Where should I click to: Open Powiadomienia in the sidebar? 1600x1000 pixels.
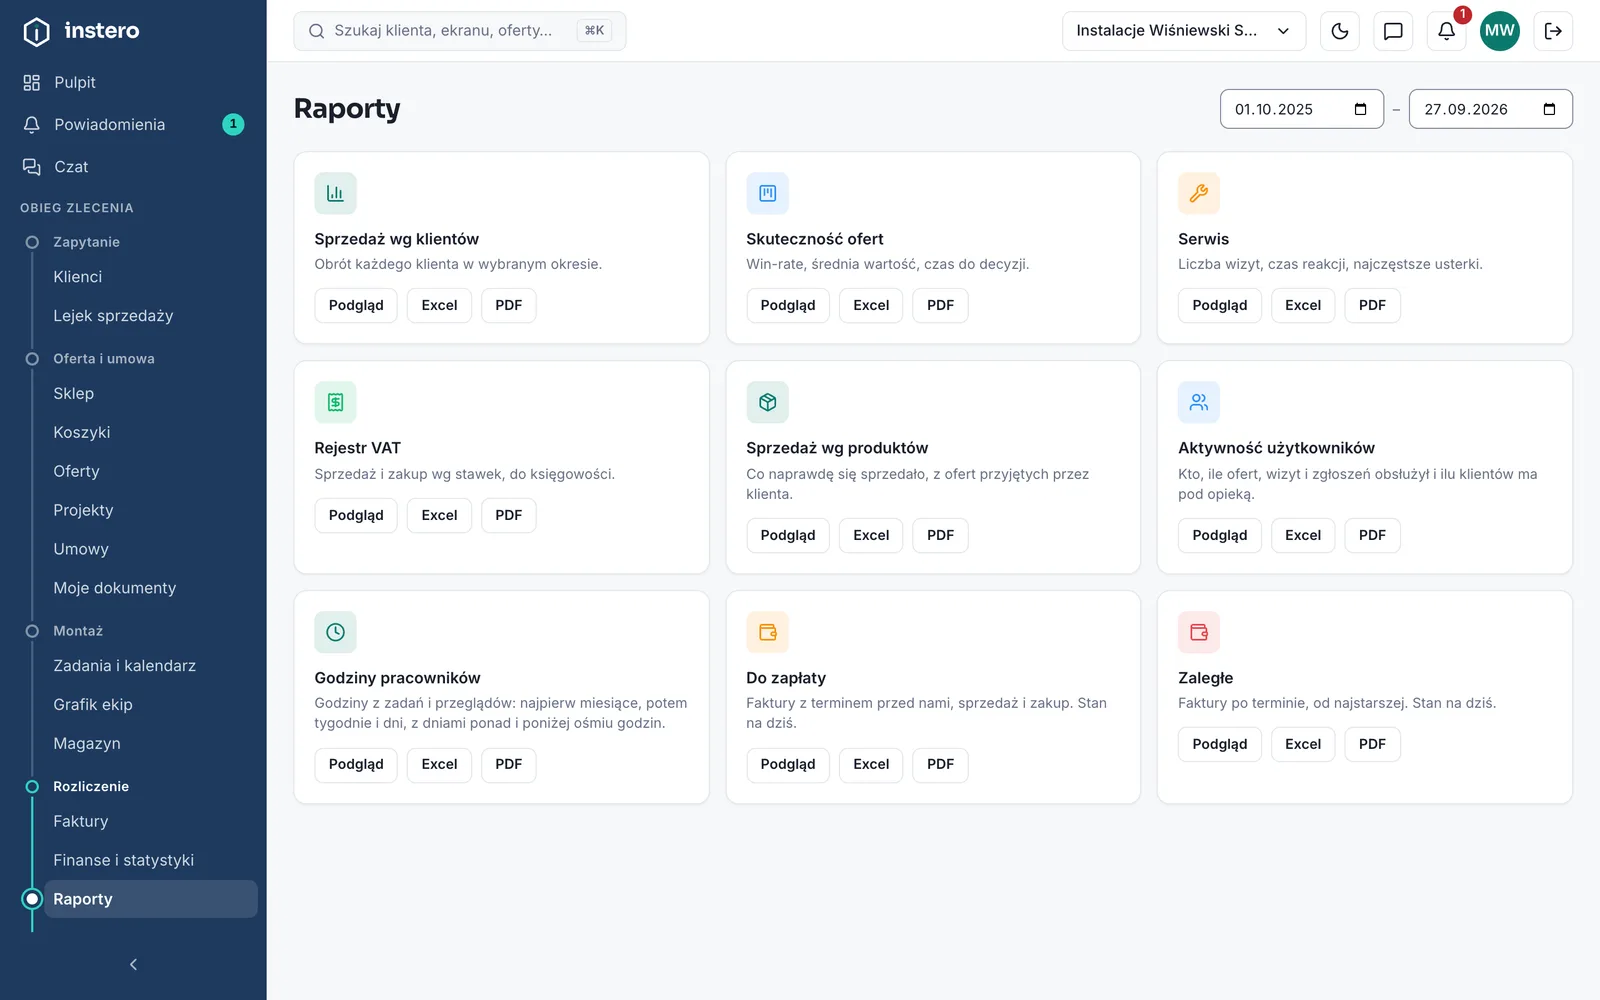coord(133,124)
